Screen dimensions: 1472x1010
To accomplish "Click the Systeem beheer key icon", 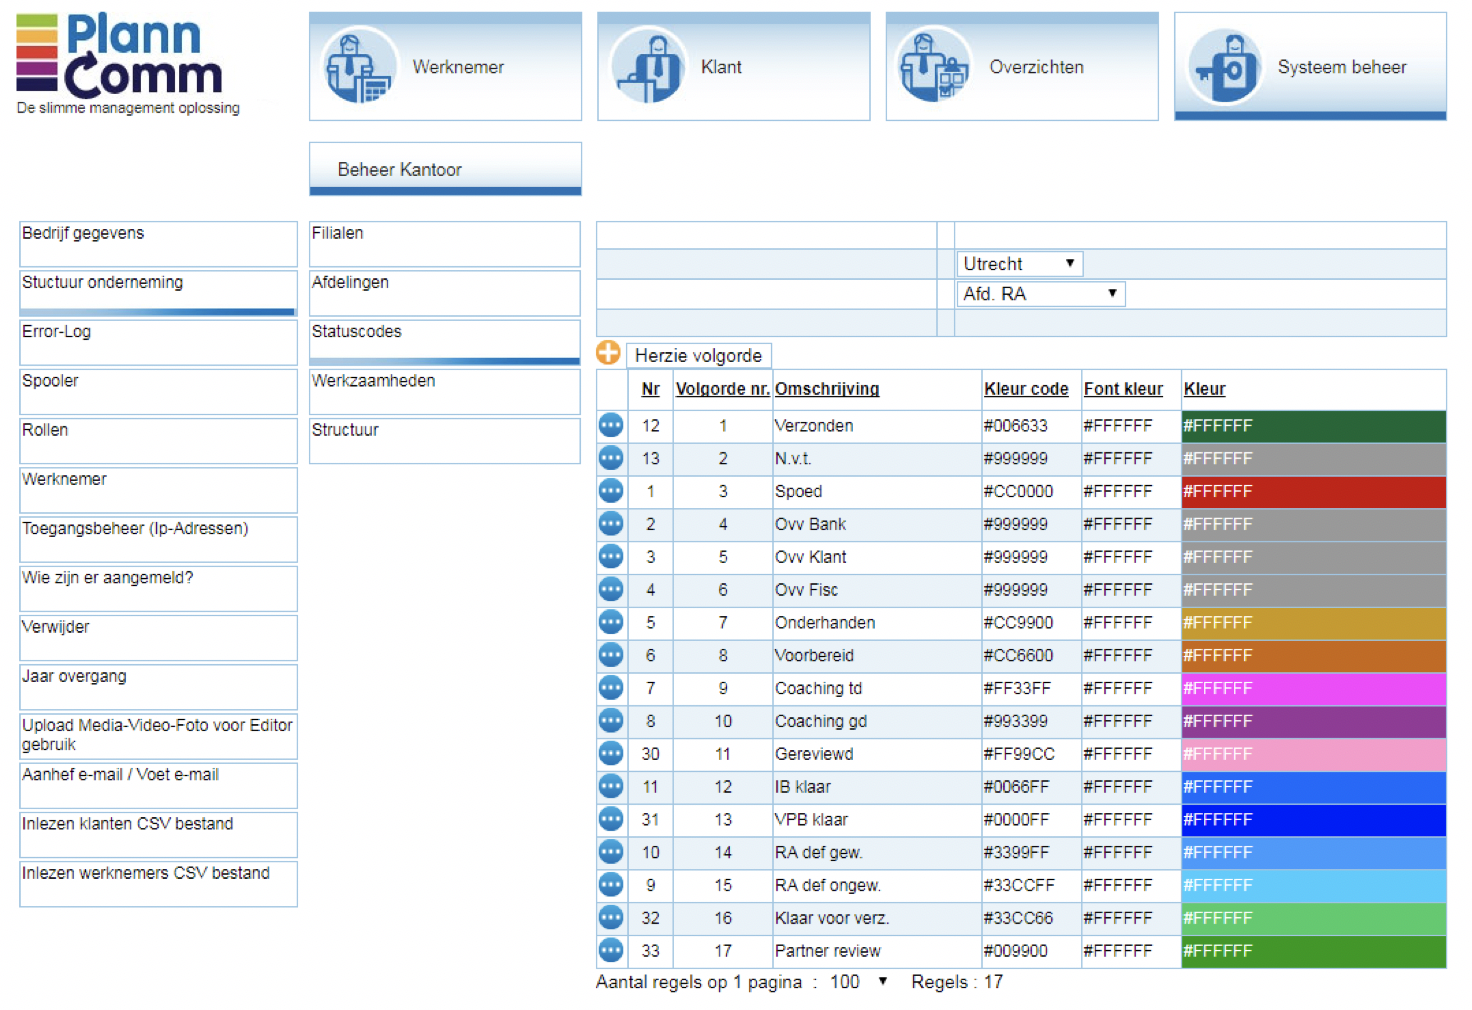I will tap(1224, 66).
